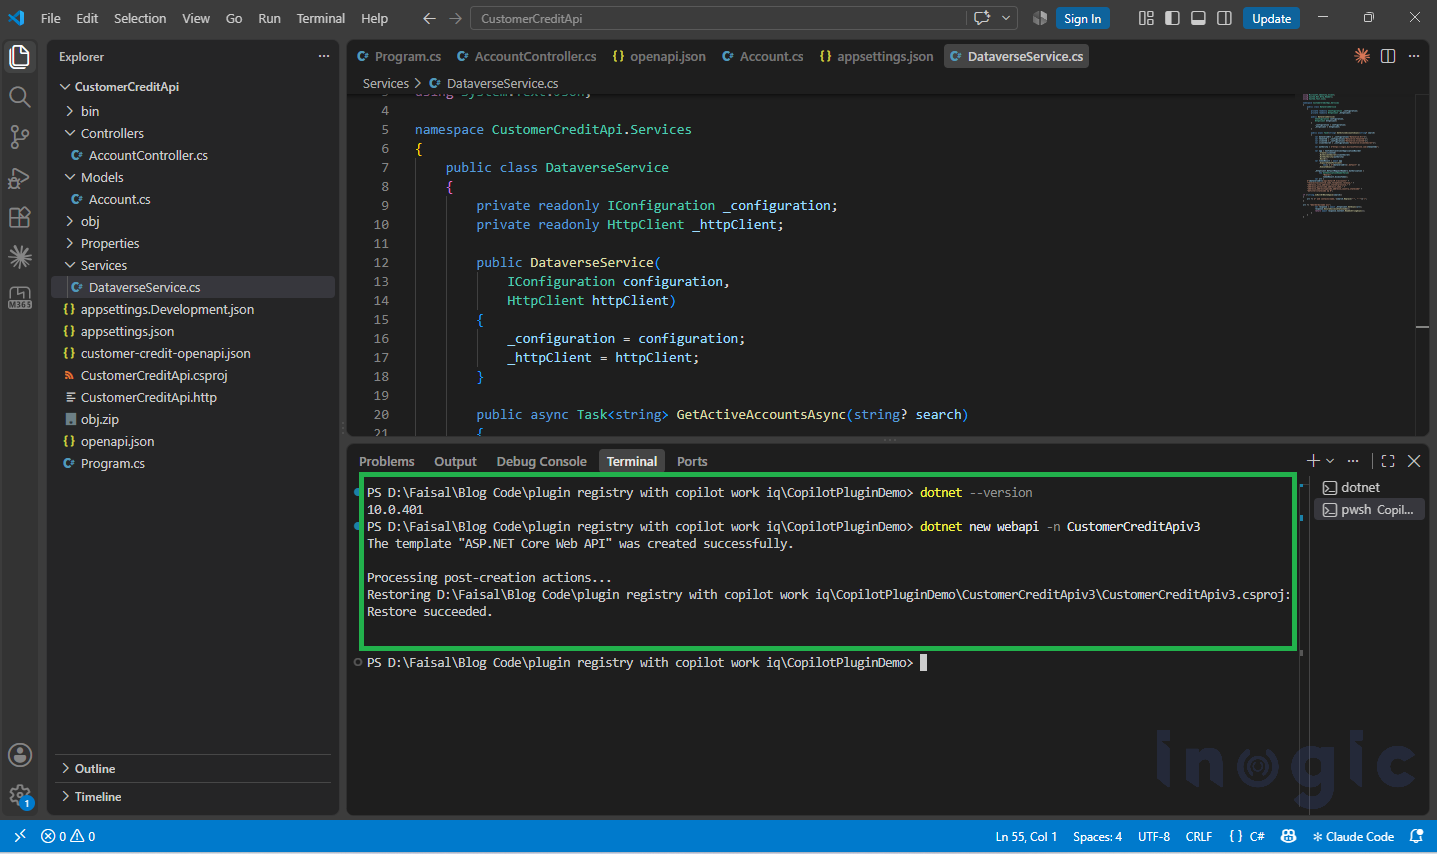Change language mode C# in status bar

click(x=1257, y=836)
